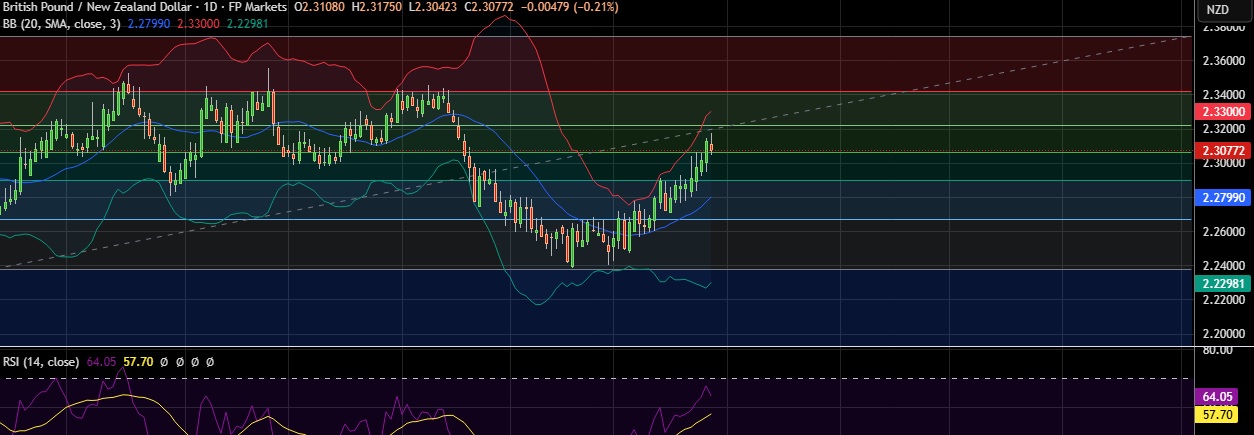Image resolution: width=1254 pixels, height=435 pixels.
Task: Click the purple RSI value 64.05 in legend
Action: tap(102, 361)
